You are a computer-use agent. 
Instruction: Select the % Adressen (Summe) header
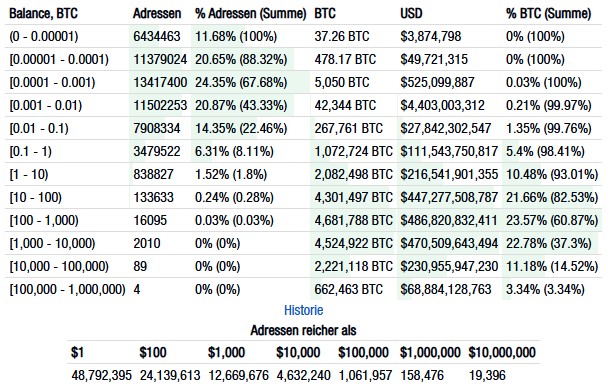[x=251, y=14]
